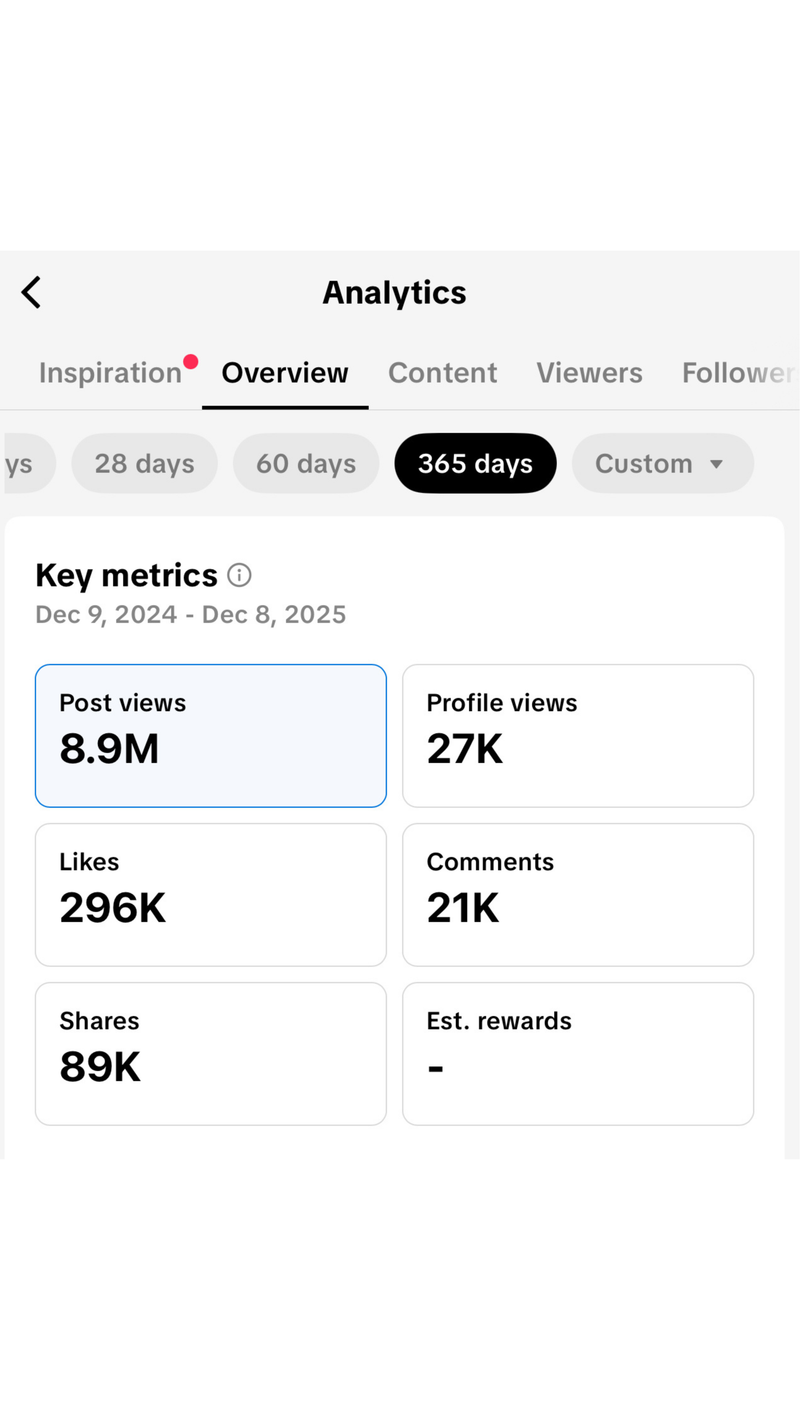Viewport: 800px width, 1422px height.
Task: Open the Content tab
Action: [442, 373]
